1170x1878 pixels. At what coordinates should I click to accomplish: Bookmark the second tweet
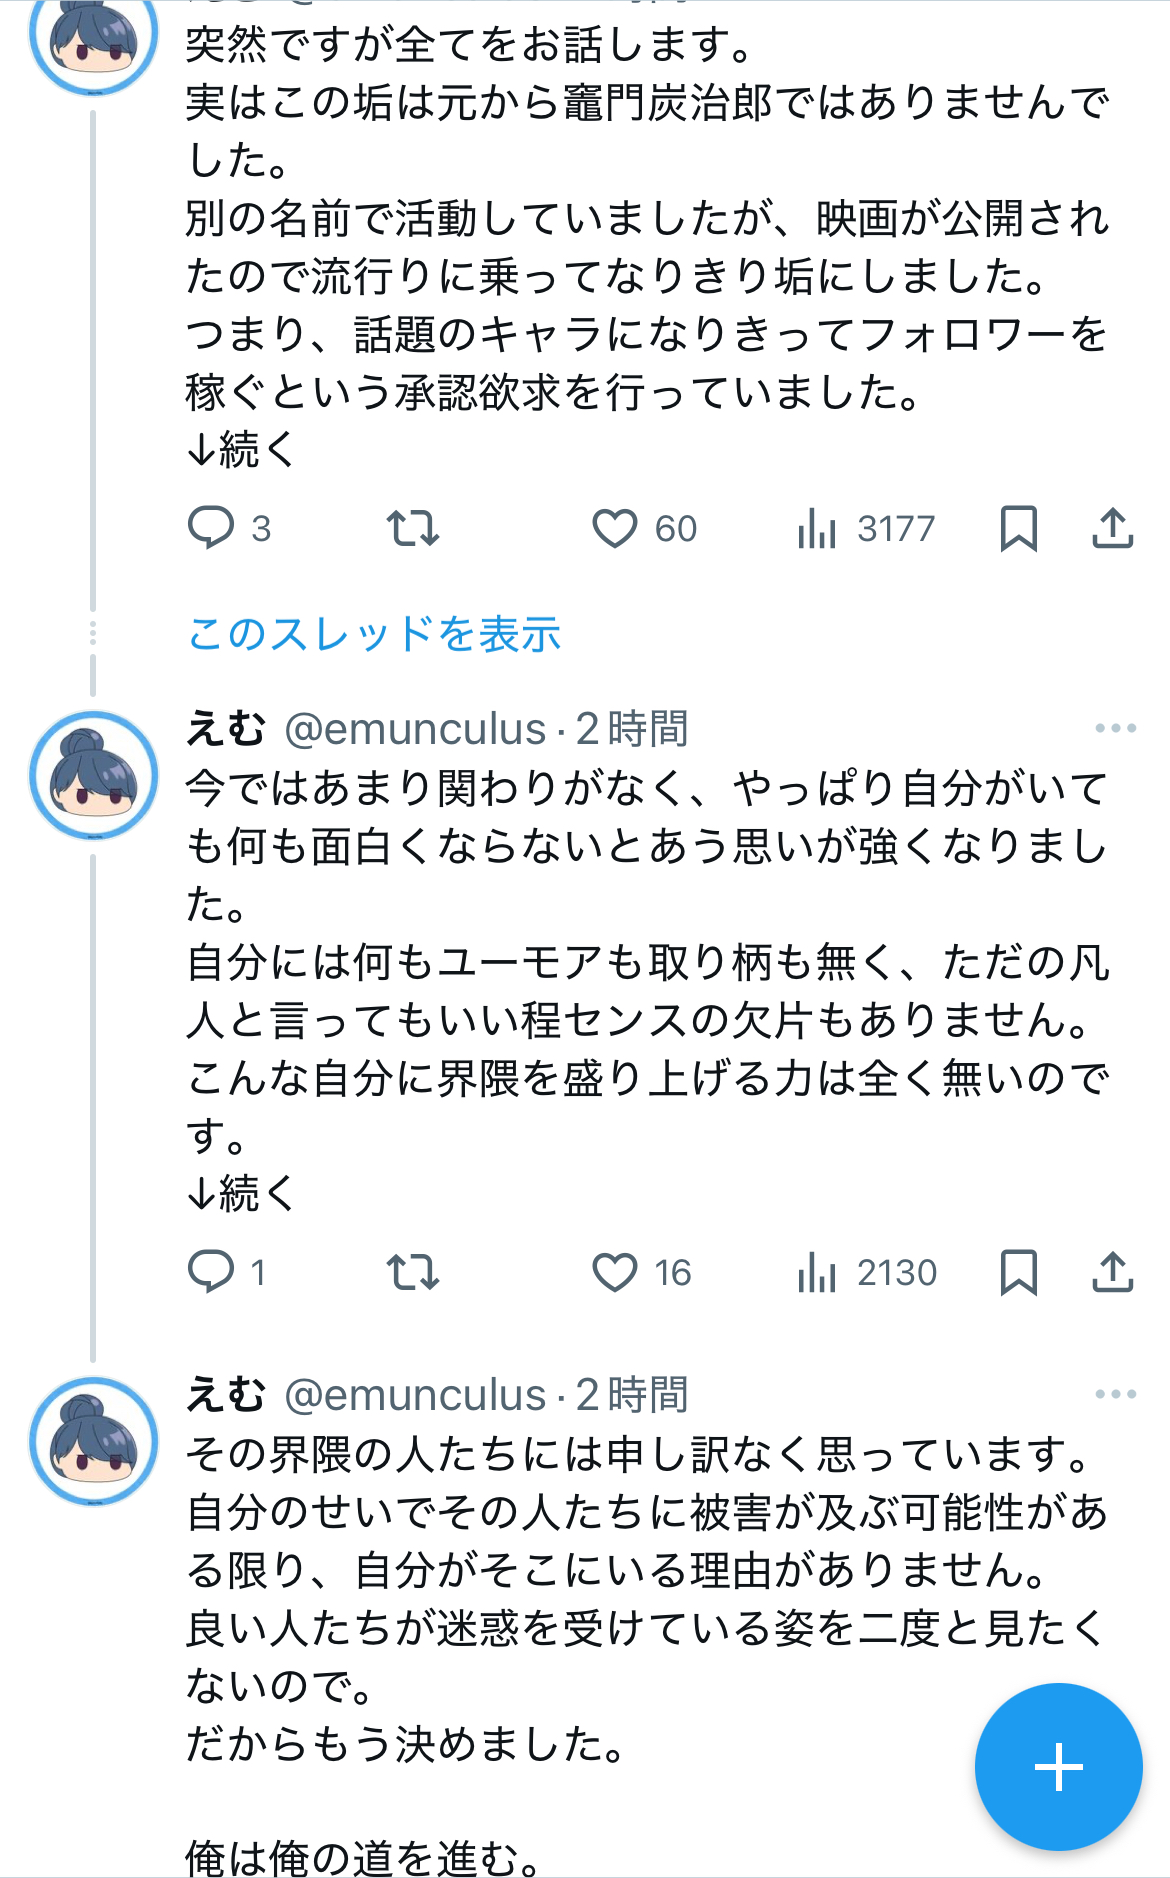[x=1018, y=1272]
